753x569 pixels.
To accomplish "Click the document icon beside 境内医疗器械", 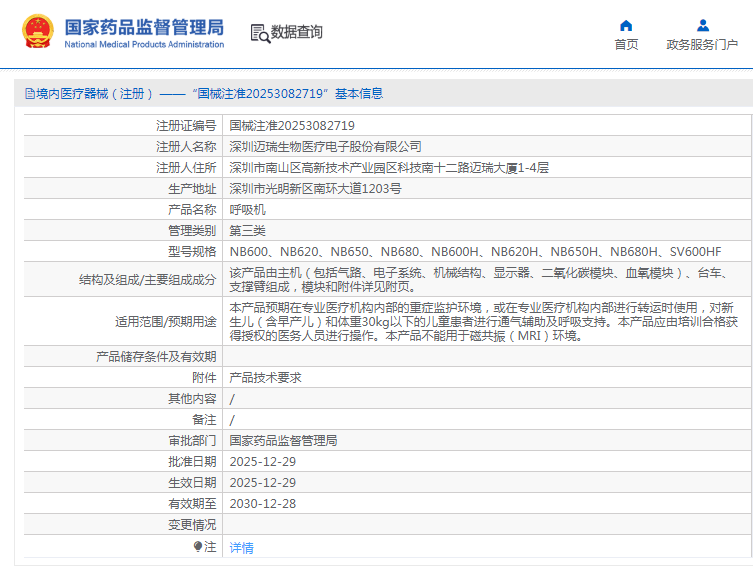I will pyautogui.click(x=29, y=94).
